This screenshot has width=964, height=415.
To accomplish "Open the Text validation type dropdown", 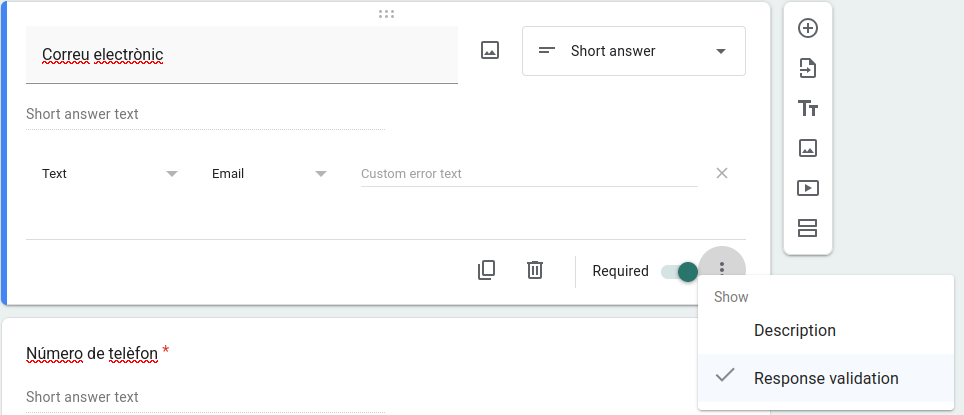I will click(109, 173).
